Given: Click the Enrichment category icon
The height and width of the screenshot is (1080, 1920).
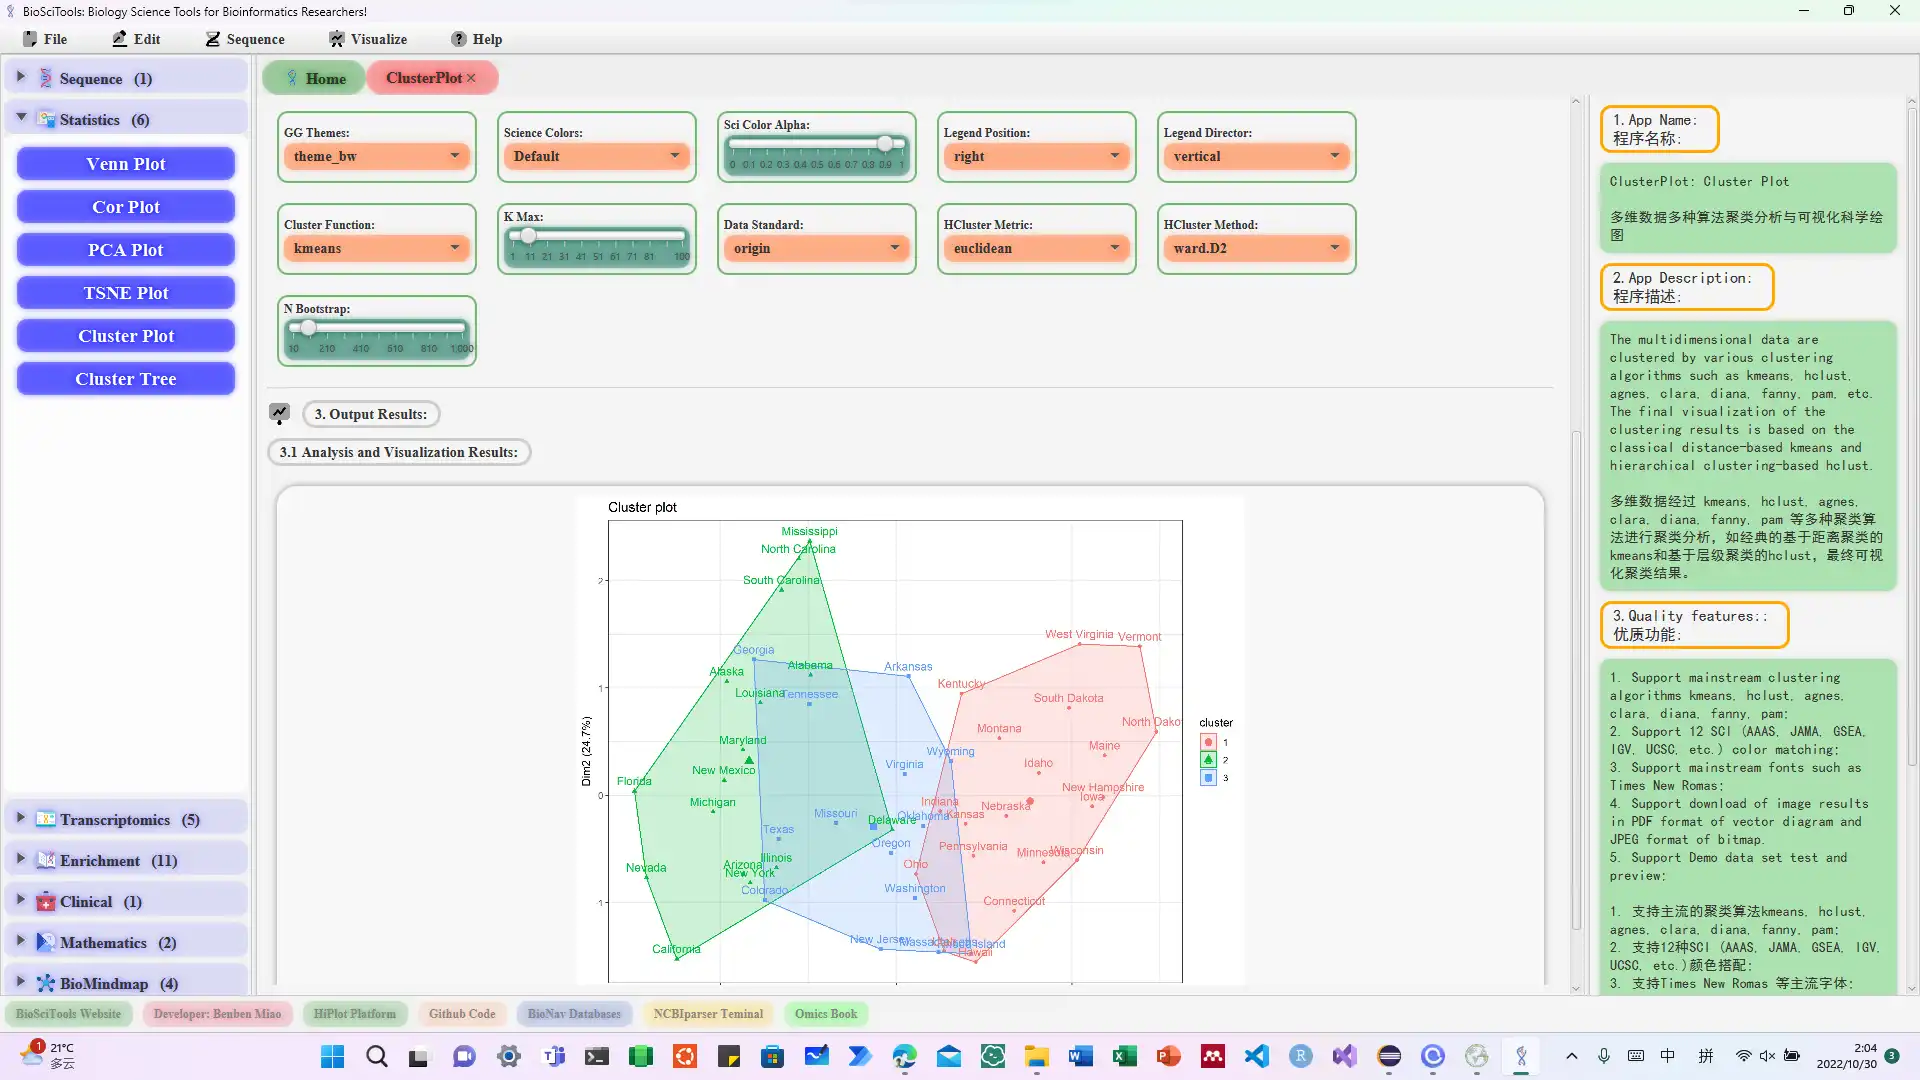Looking at the screenshot, I should point(46,860).
